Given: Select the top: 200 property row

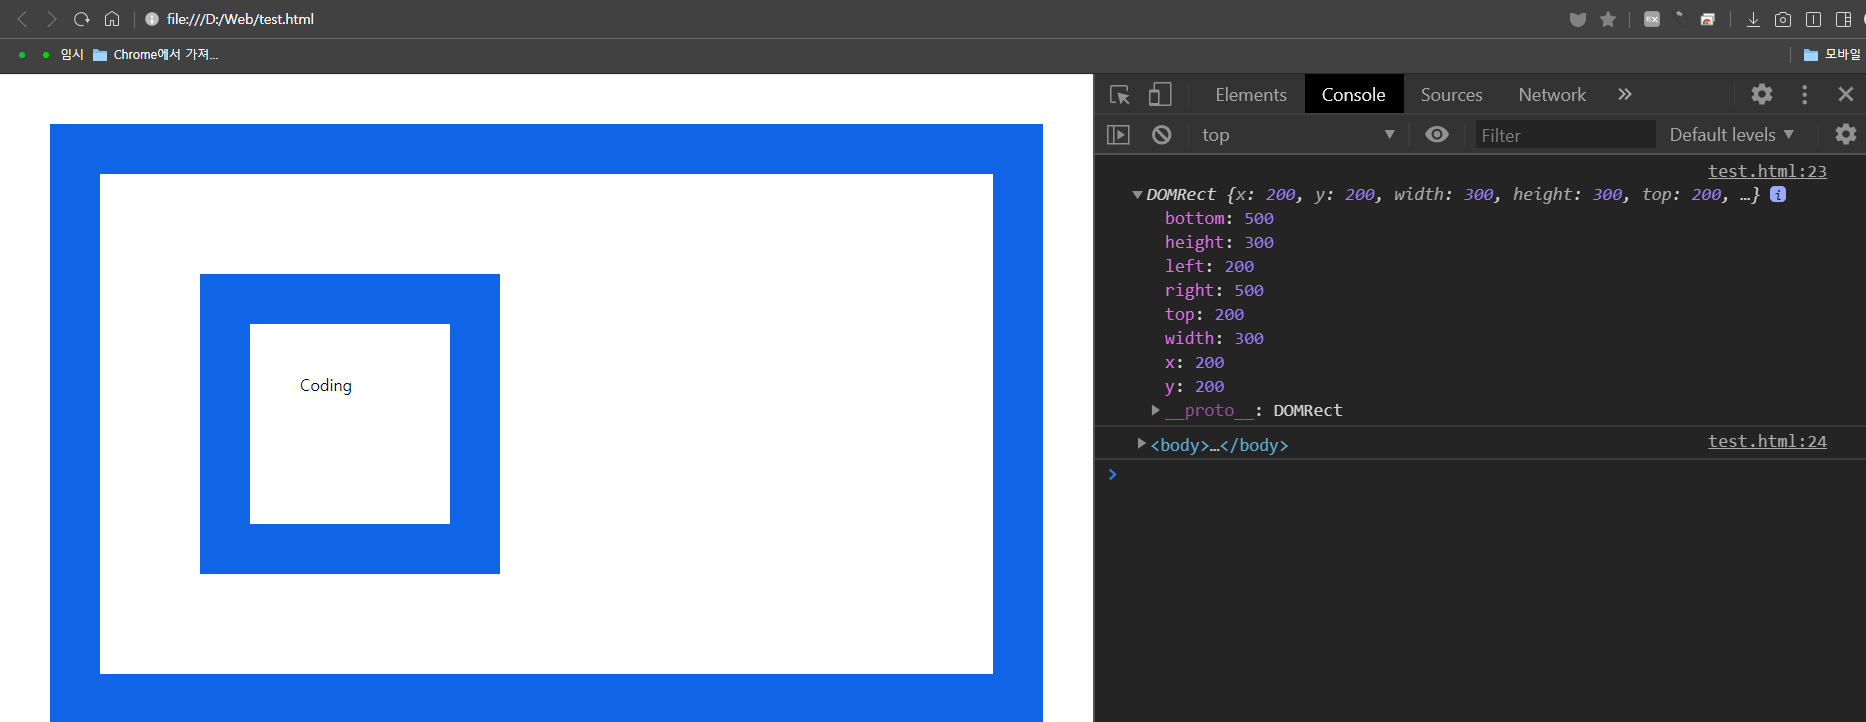Looking at the screenshot, I should (x=1204, y=314).
